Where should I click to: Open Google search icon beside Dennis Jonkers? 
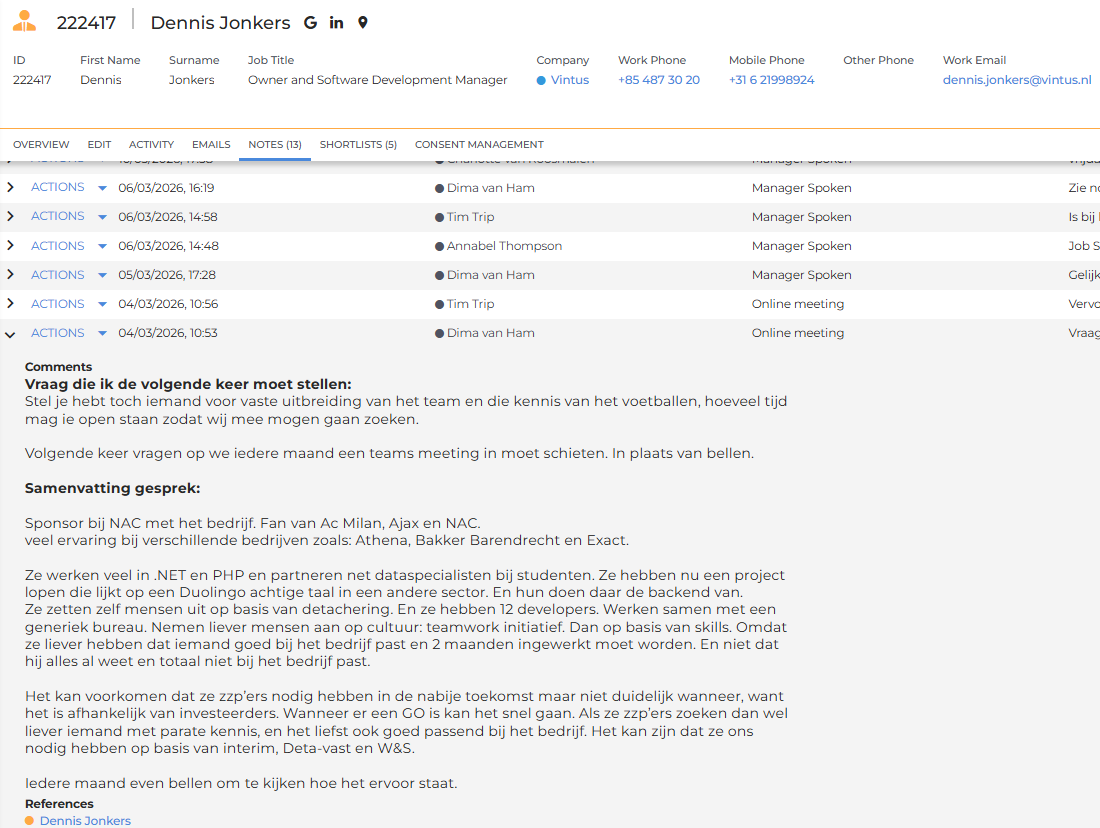click(x=310, y=22)
